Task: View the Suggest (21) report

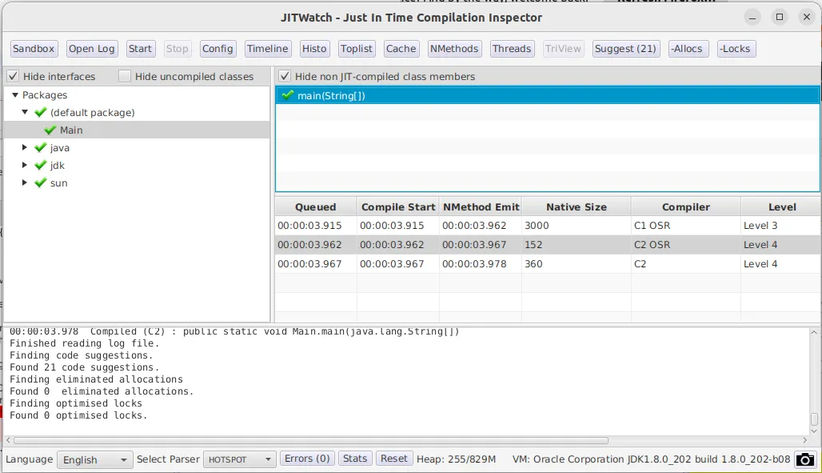Action: pyautogui.click(x=625, y=49)
